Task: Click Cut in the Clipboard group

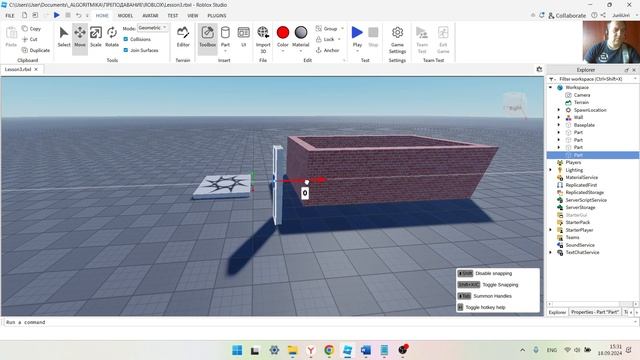Action: click(x=30, y=39)
